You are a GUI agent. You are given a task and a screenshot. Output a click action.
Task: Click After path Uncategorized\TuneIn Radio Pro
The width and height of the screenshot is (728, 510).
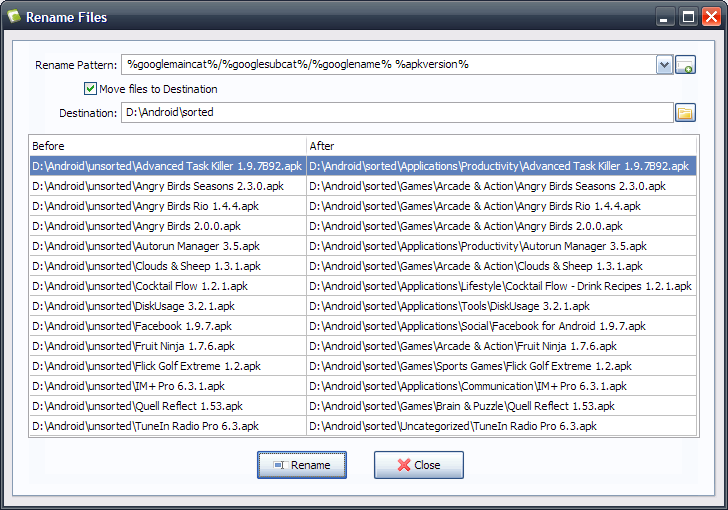click(x=502, y=425)
